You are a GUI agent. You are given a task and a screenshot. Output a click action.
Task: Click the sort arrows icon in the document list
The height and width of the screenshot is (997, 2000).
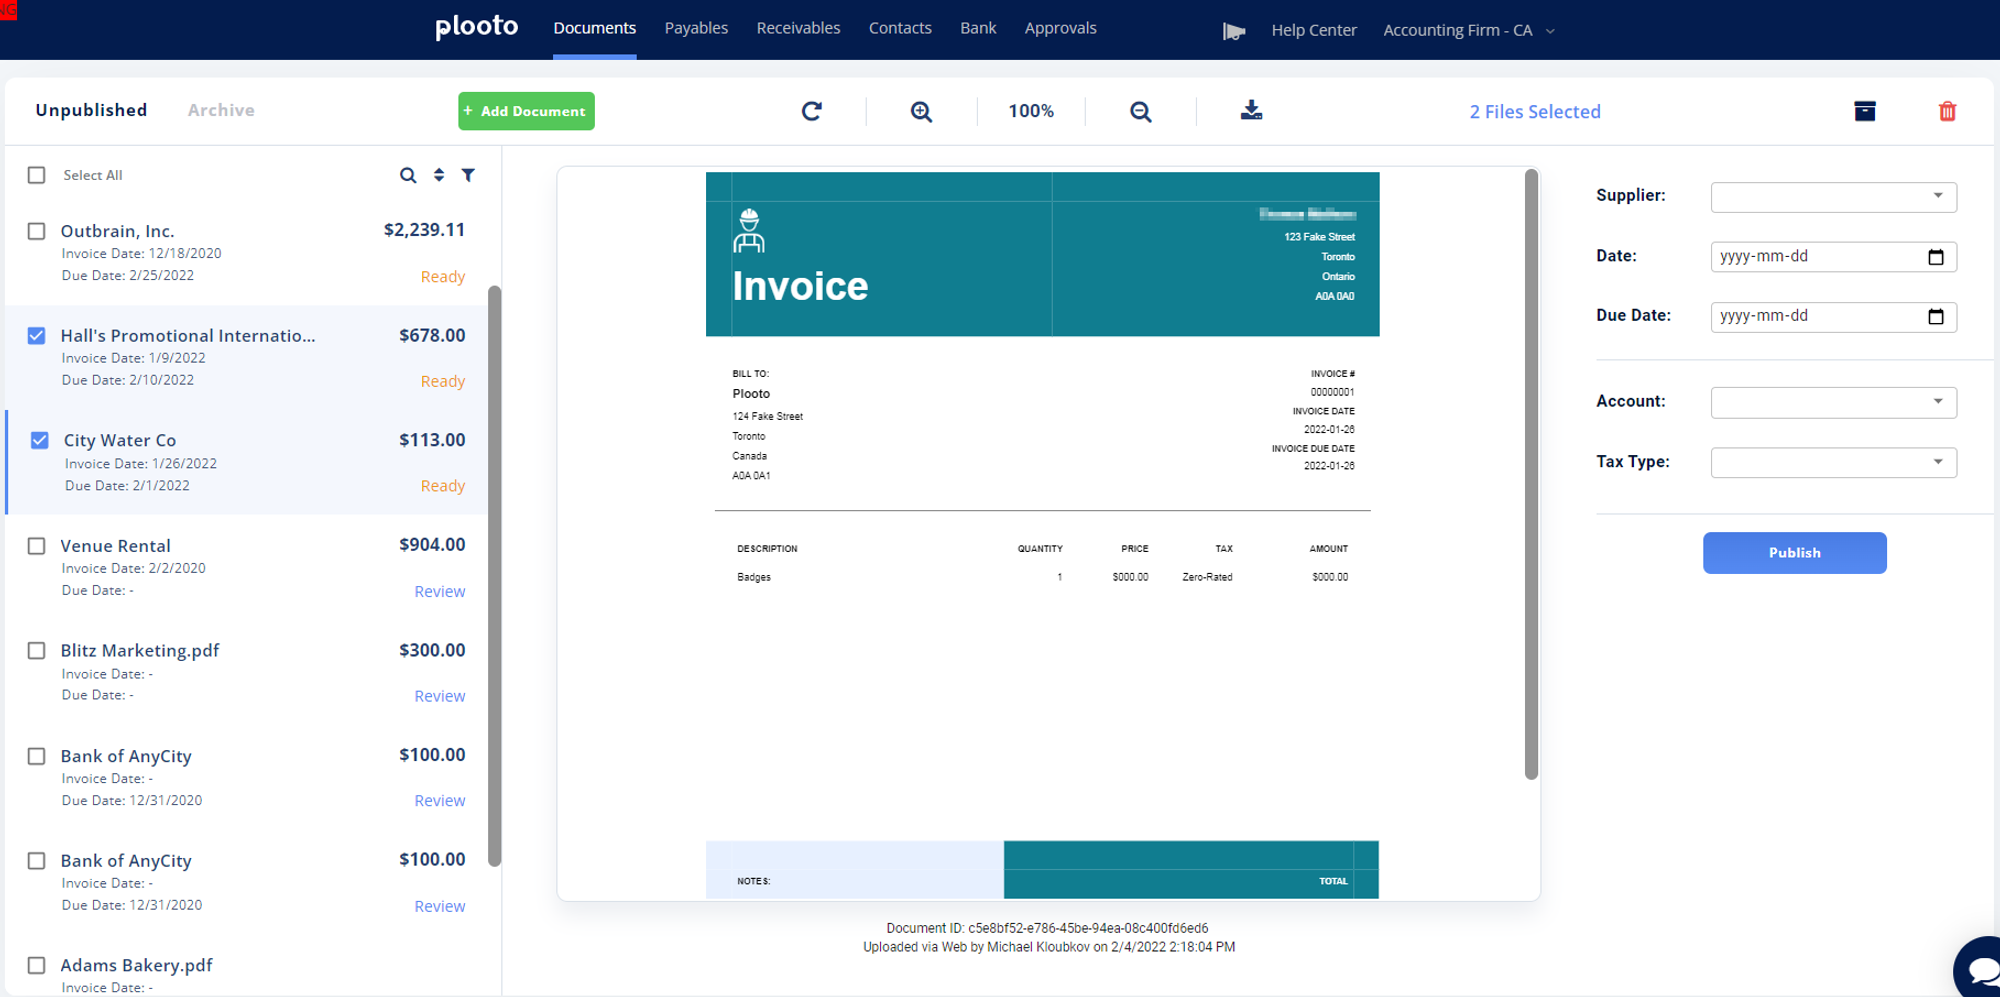click(x=438, y=175)
